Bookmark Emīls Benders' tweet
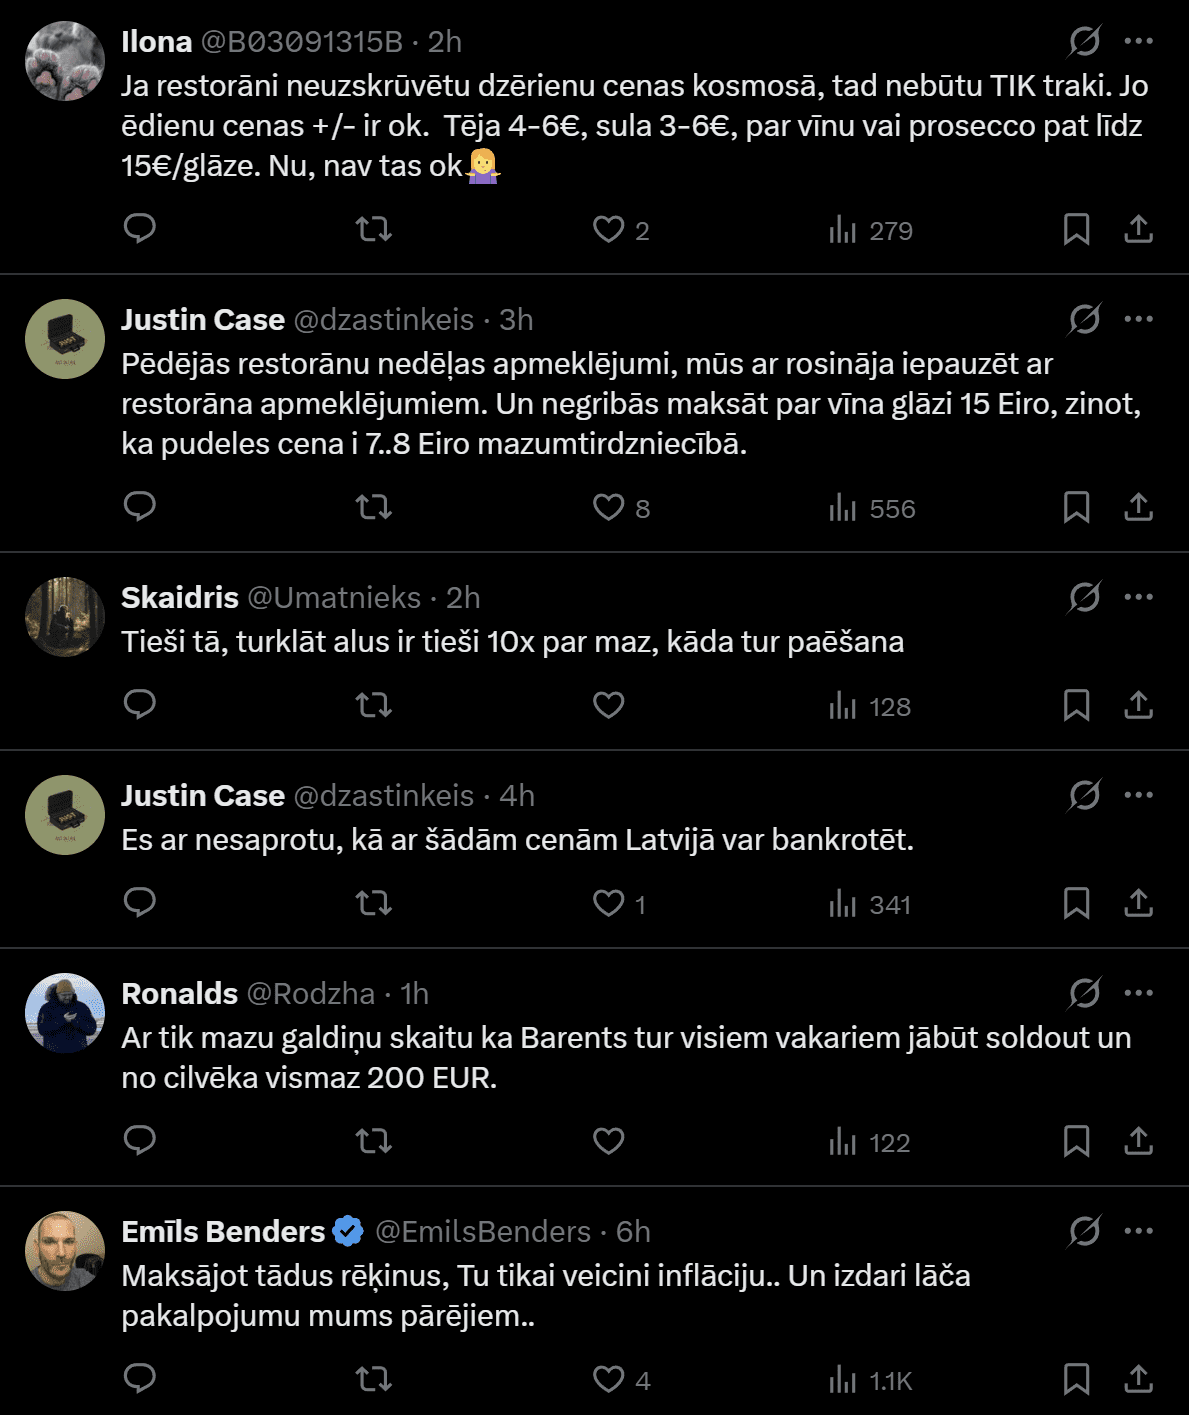This screenshot has height=1415, width=1189. tap(1076, 1380)
